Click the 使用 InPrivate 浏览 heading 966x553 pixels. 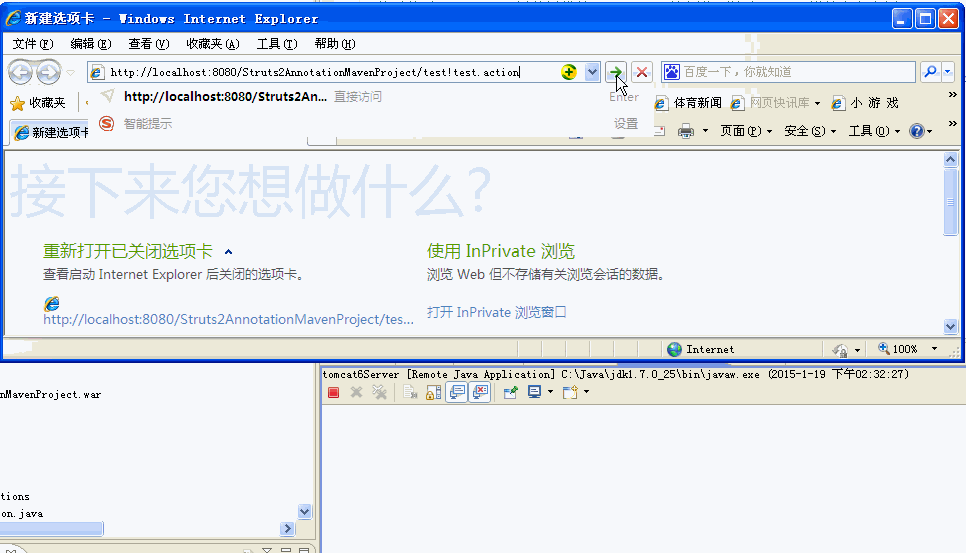(x=501, y=251)
